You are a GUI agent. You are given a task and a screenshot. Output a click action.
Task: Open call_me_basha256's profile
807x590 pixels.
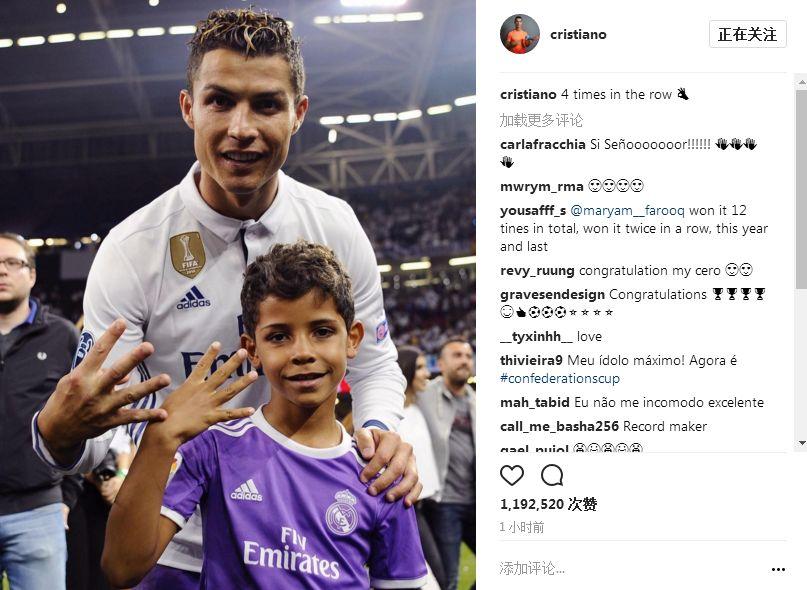pyautogui.click(x=559, y=426)
